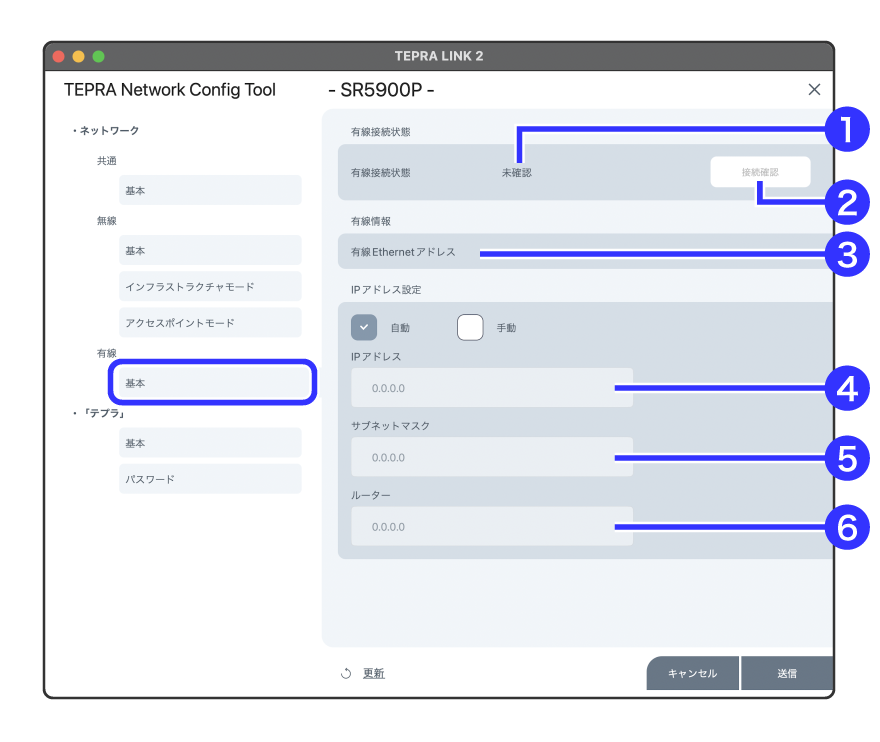Click the 更新 refresh arrow icon
This screenshot has width=880, height=742.
point(346,674)
